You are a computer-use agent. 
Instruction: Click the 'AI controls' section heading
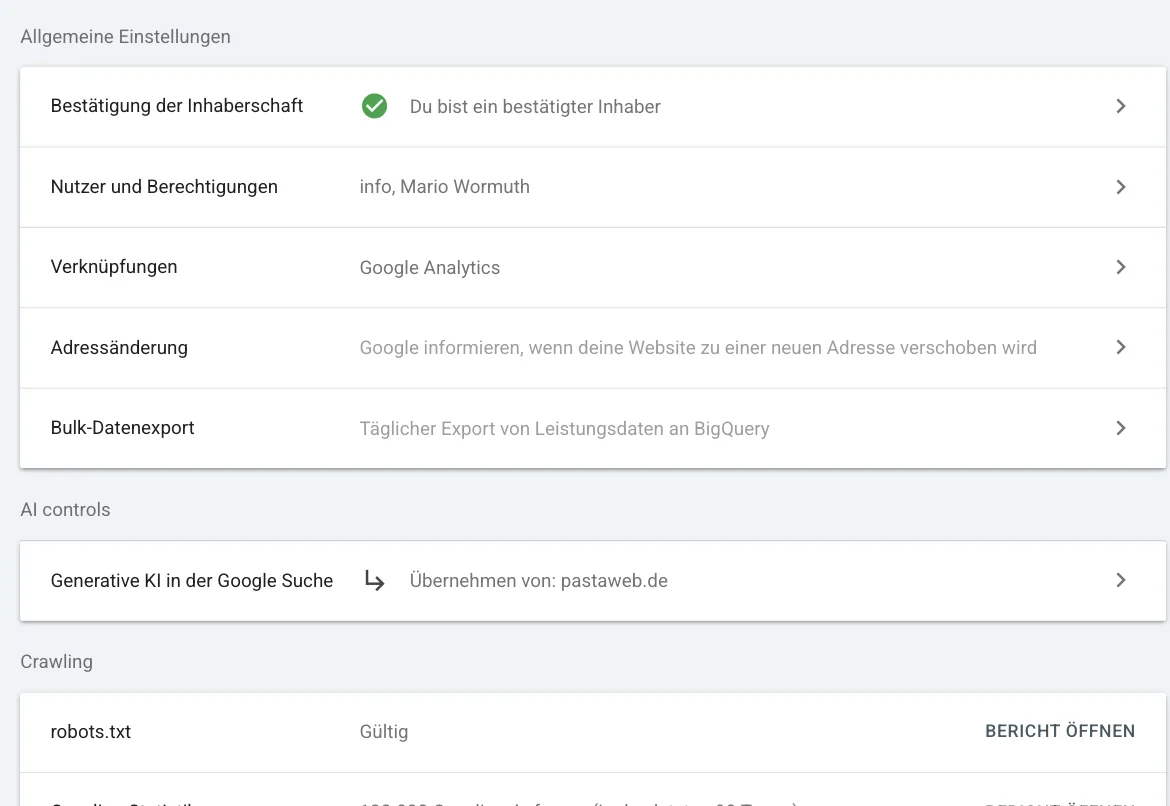66,510
